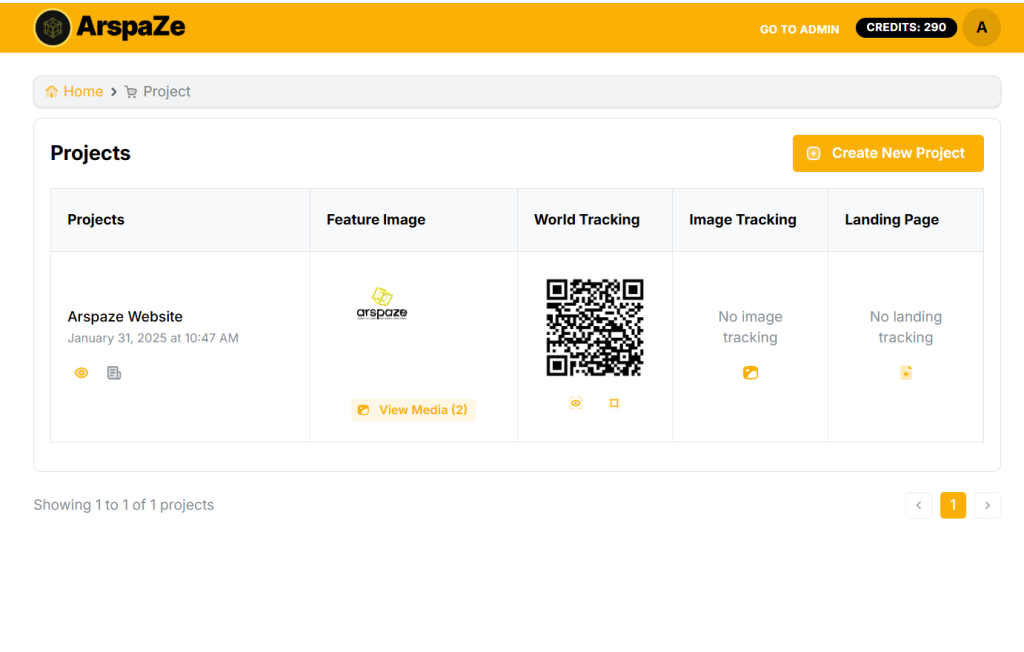The width and height of the screenshot is (1024, 652).
Task: Click Create New Project button
Action: [x=888, y=153]
